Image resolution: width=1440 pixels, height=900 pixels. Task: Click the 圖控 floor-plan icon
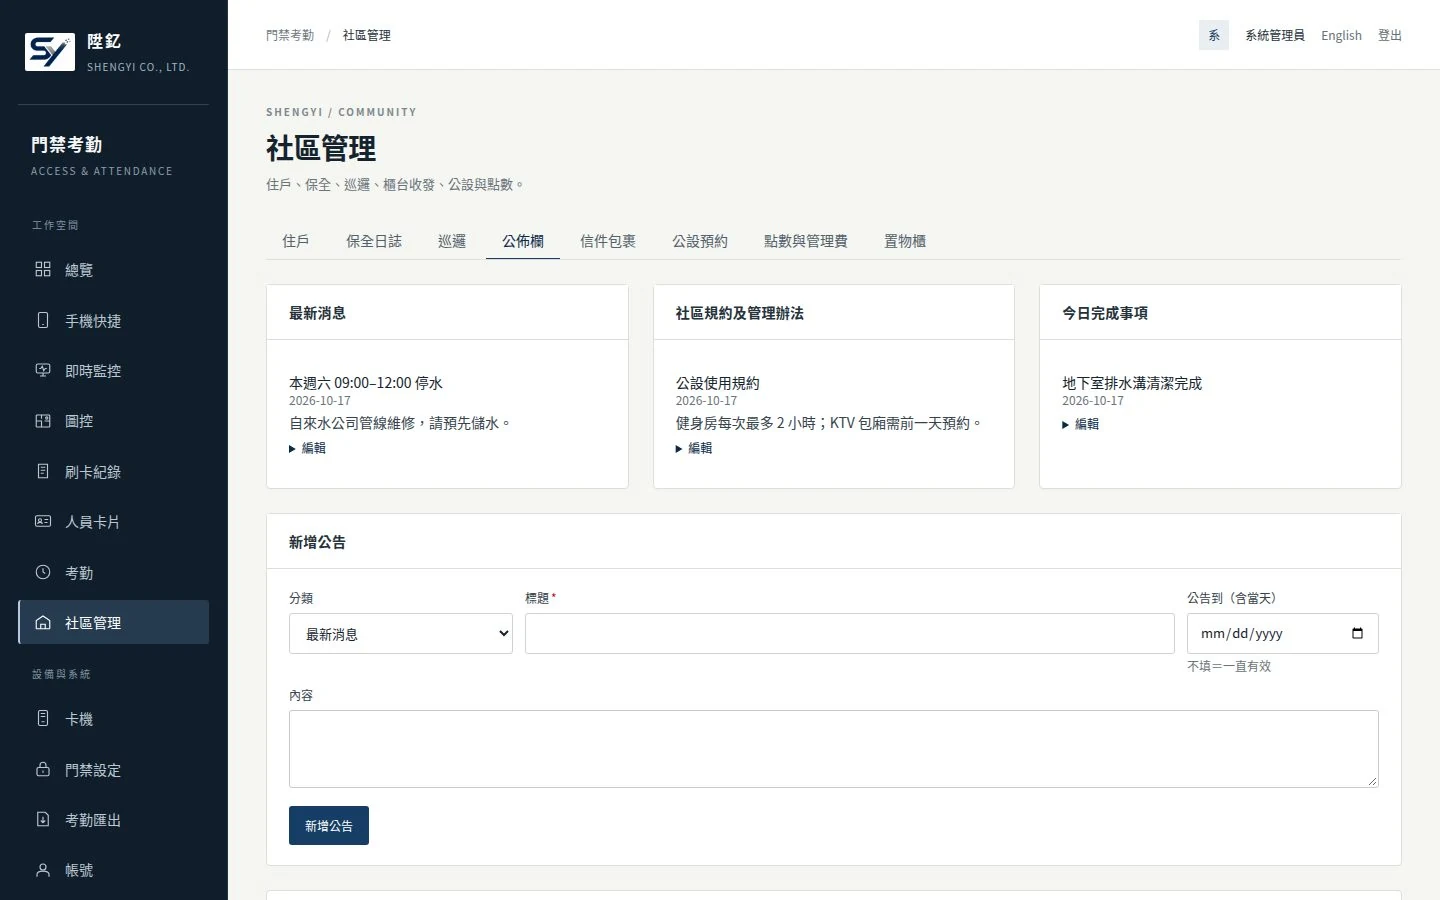(x=43, y=421)
